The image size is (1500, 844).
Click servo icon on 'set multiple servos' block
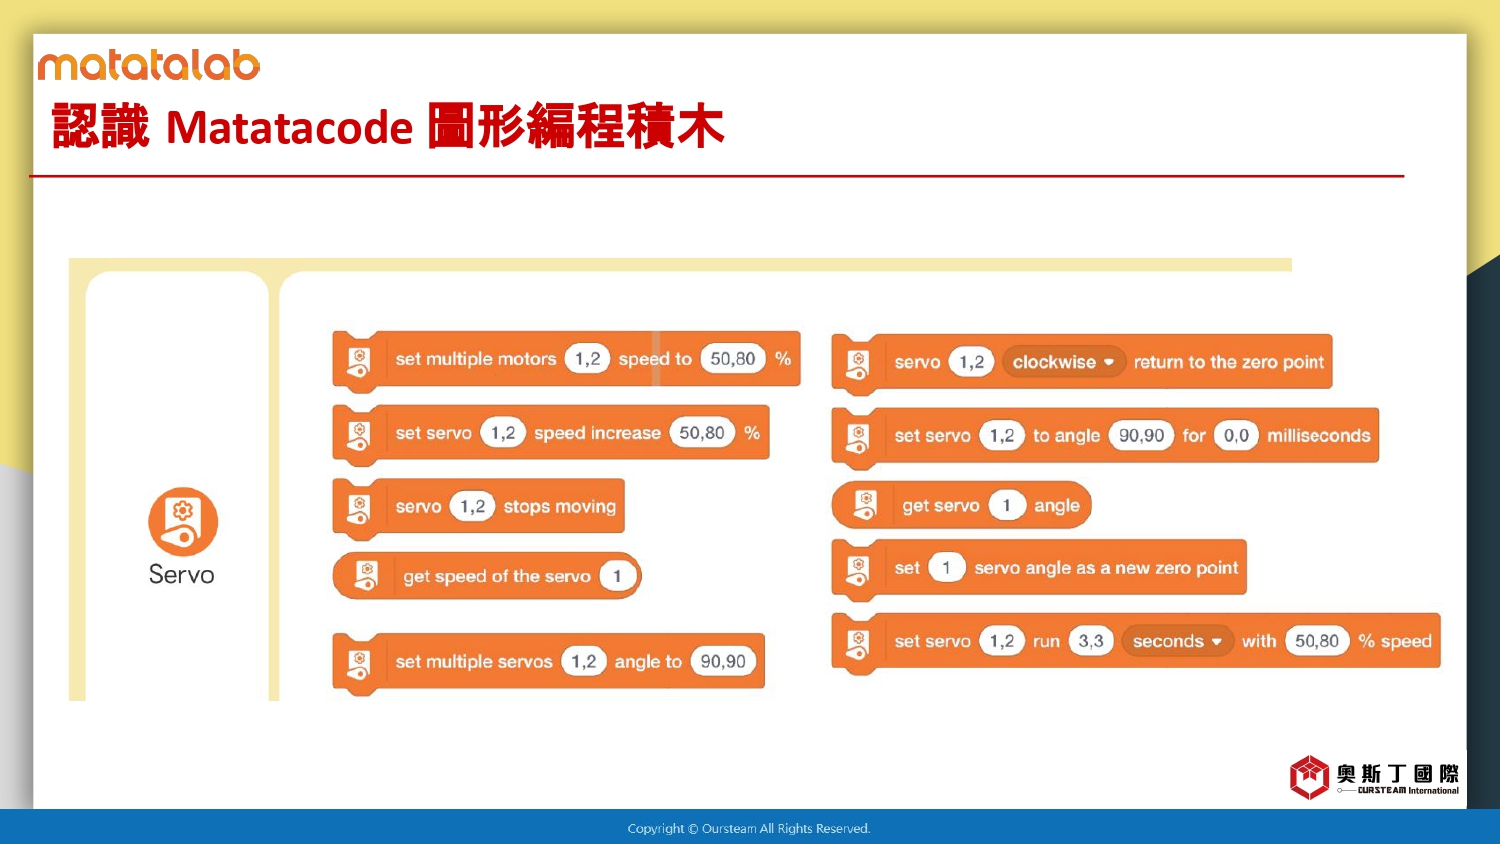pyautogui.click(x=358, y=663)
